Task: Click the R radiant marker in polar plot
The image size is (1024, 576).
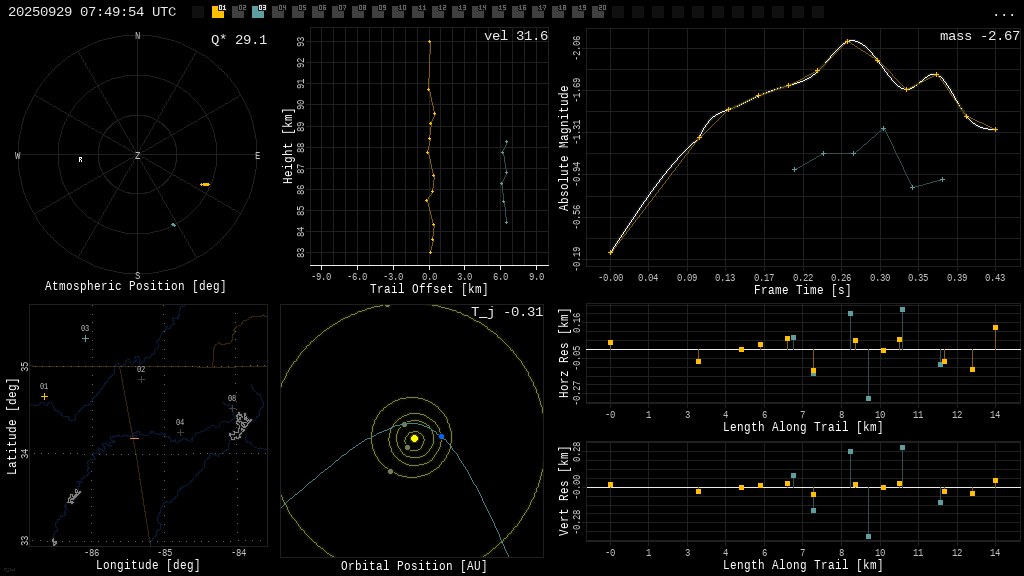Action: click(x=80, y=159)
